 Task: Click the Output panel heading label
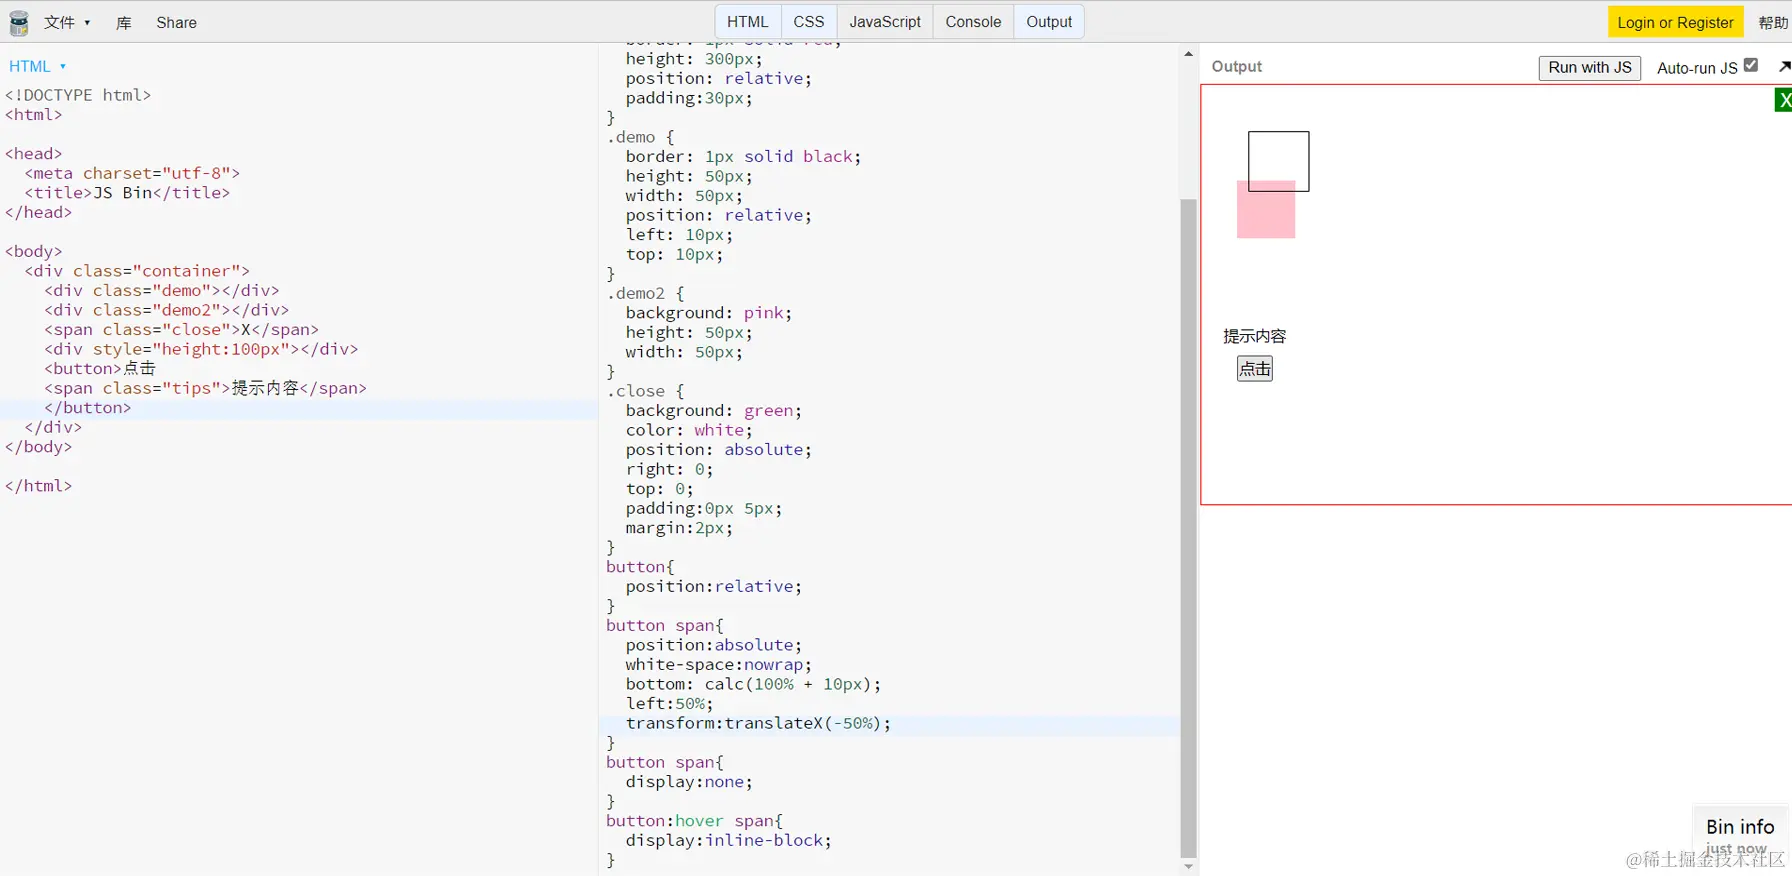1237,66
